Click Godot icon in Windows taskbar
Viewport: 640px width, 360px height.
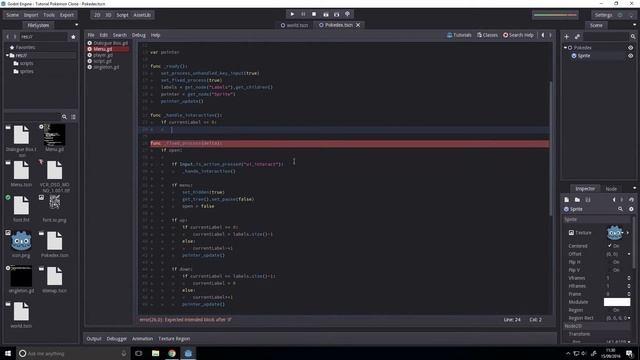point(188,353)
